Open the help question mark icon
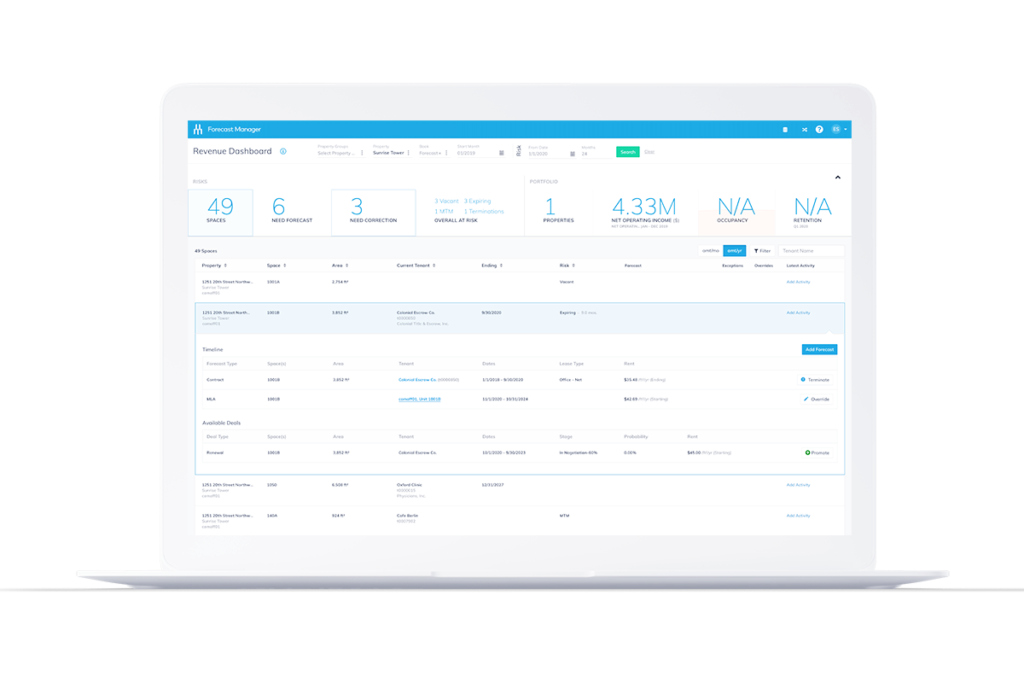This screenshot has height=683, width=1024. click(x=819, y=129)
